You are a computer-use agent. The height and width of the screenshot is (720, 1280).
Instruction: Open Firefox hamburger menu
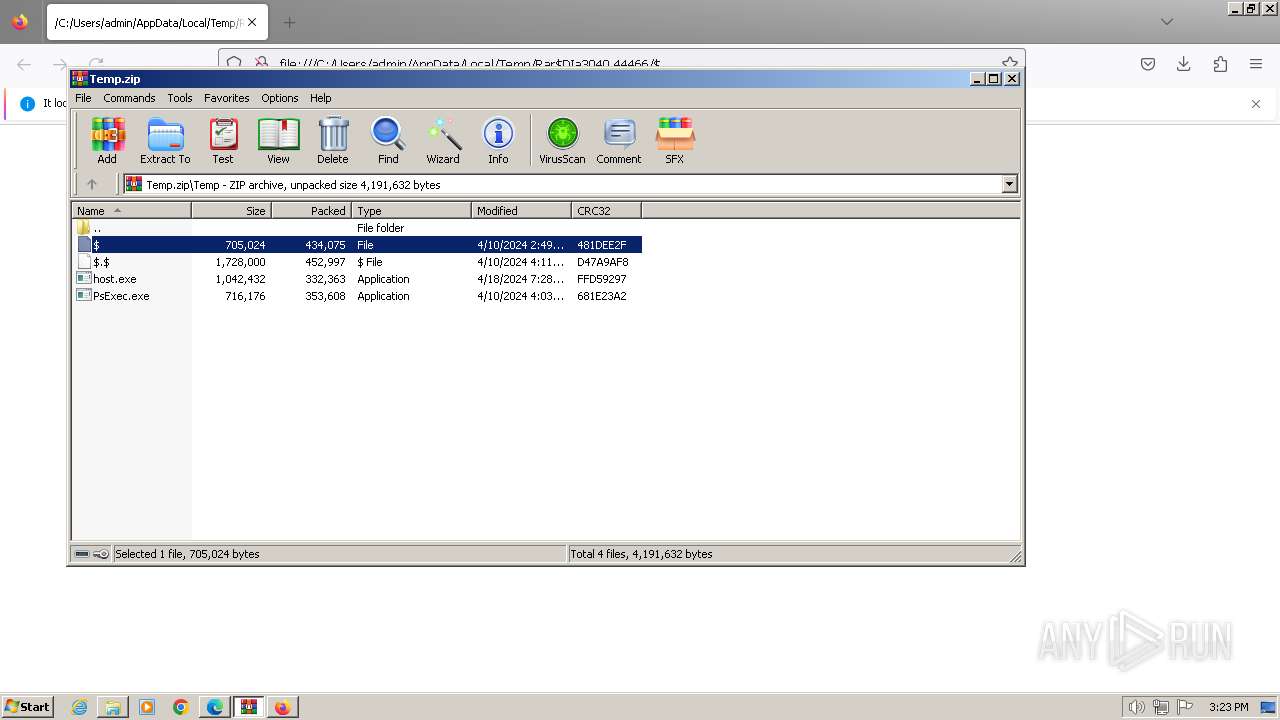click(1256, 64)
